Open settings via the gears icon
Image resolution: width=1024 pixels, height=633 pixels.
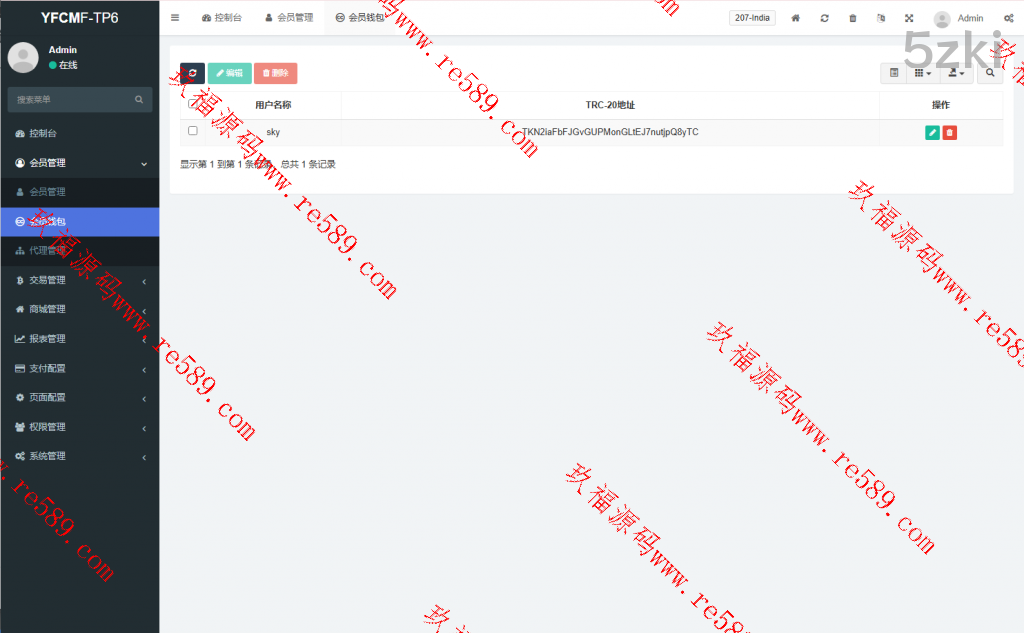point(1008,18)
